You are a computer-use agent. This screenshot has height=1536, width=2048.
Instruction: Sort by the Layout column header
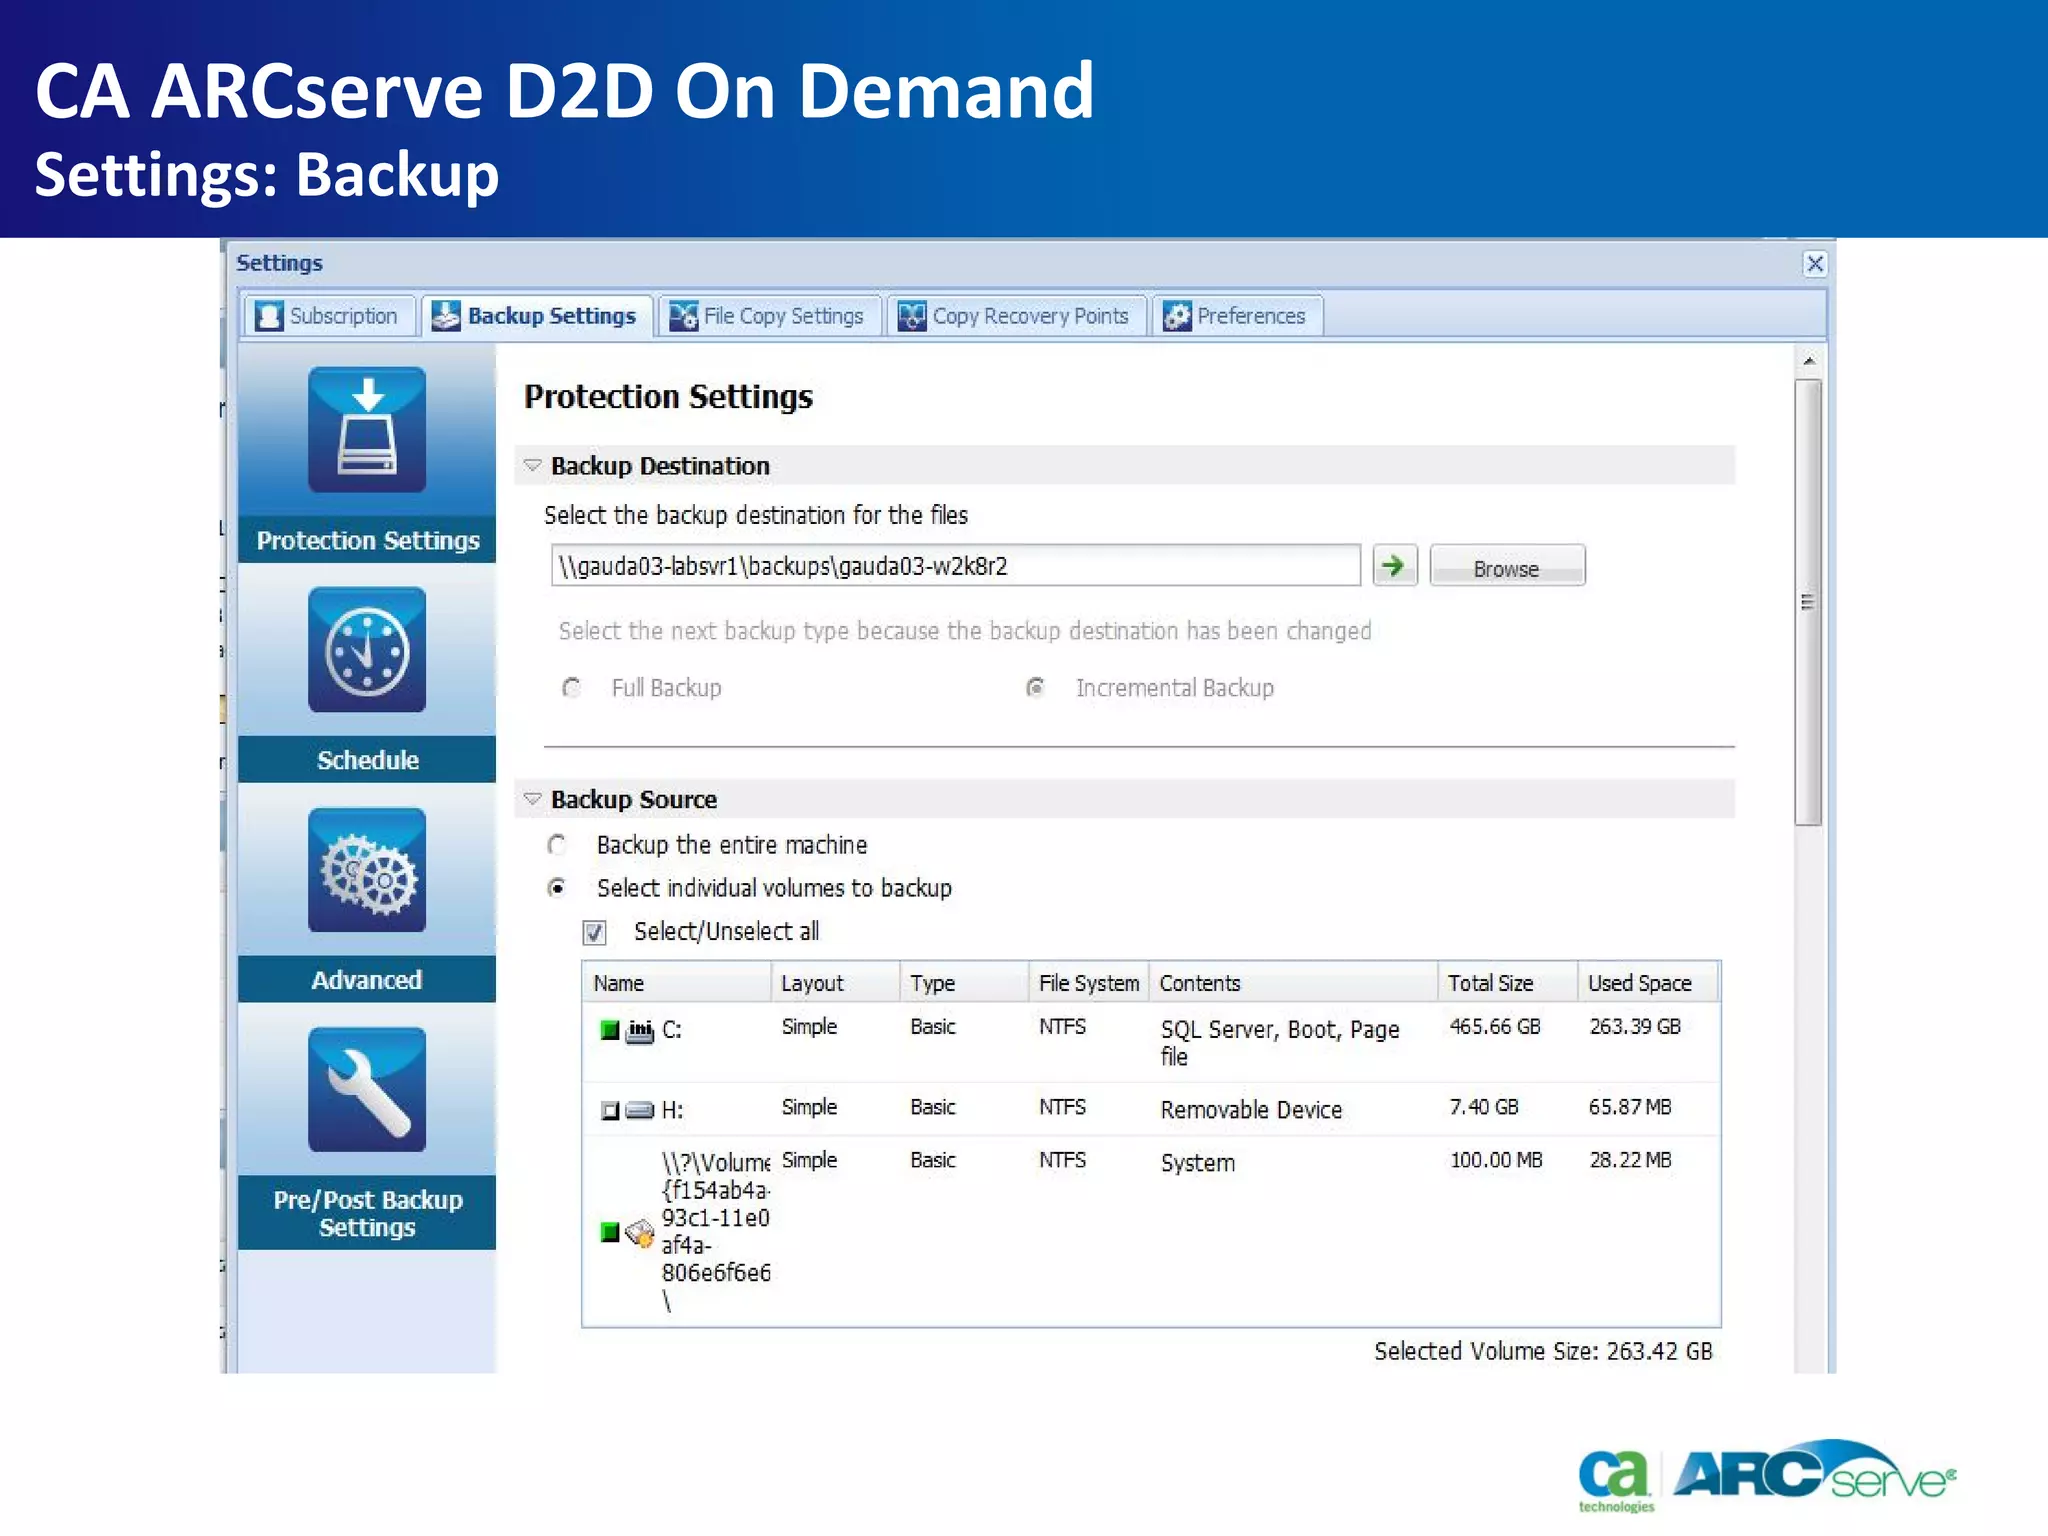[836, 983]
